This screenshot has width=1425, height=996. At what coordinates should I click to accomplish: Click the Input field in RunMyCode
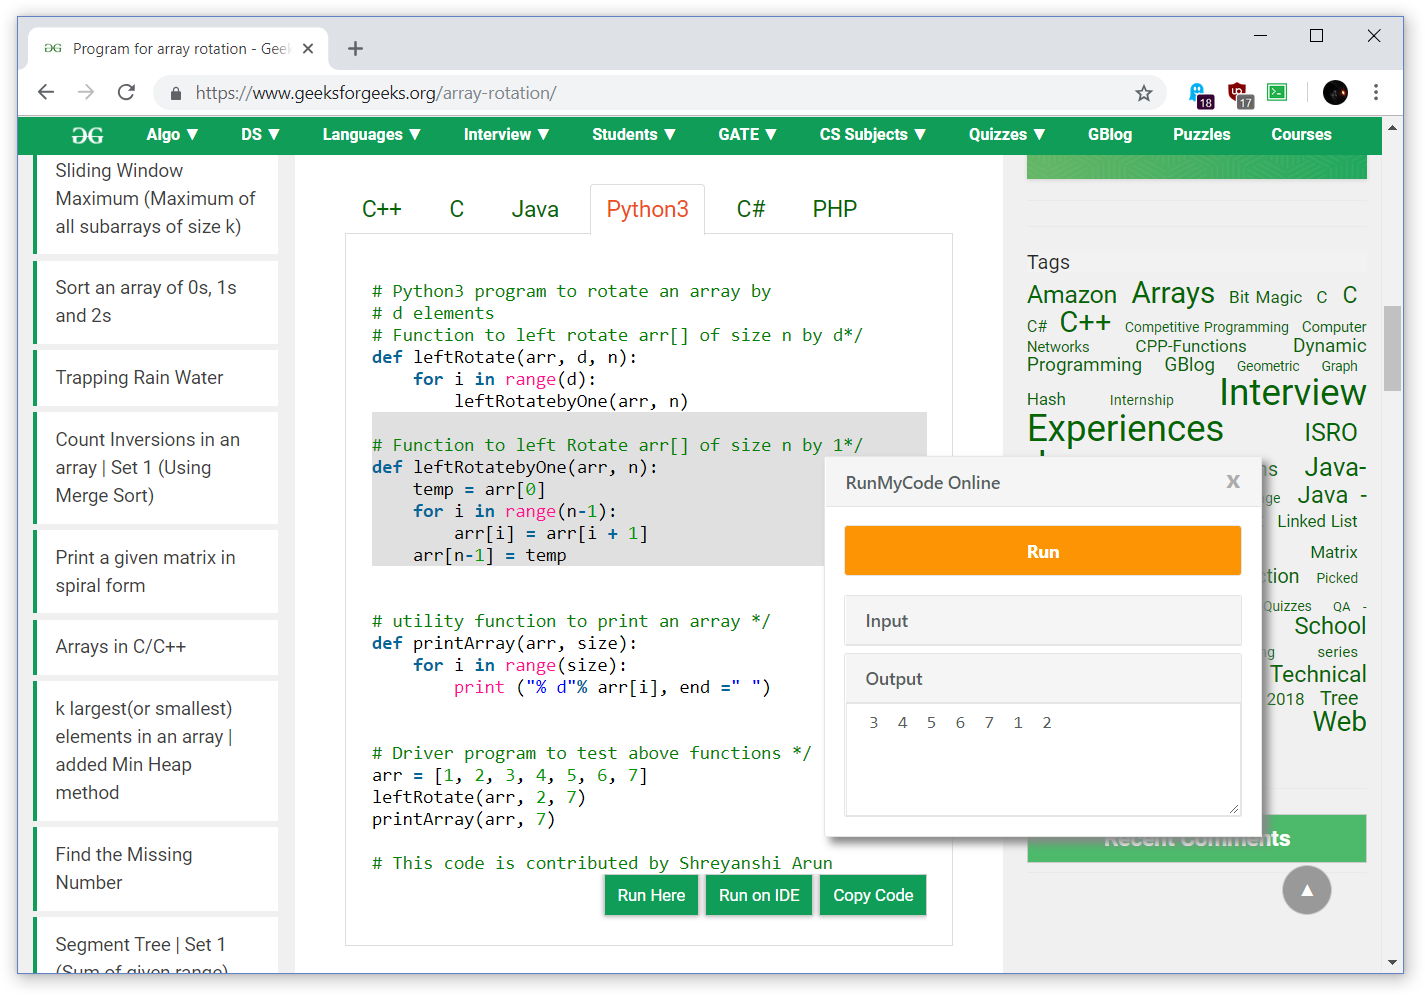[x=1043, y=621]
